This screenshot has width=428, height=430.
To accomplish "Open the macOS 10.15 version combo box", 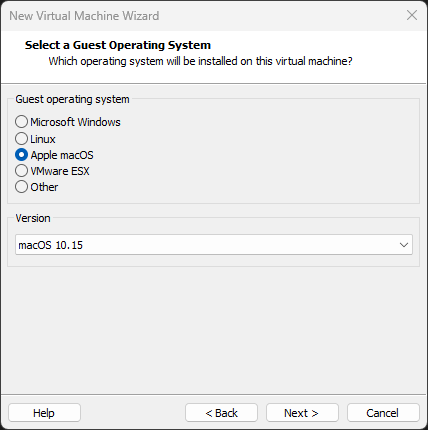I will click(x=214, y=245).
